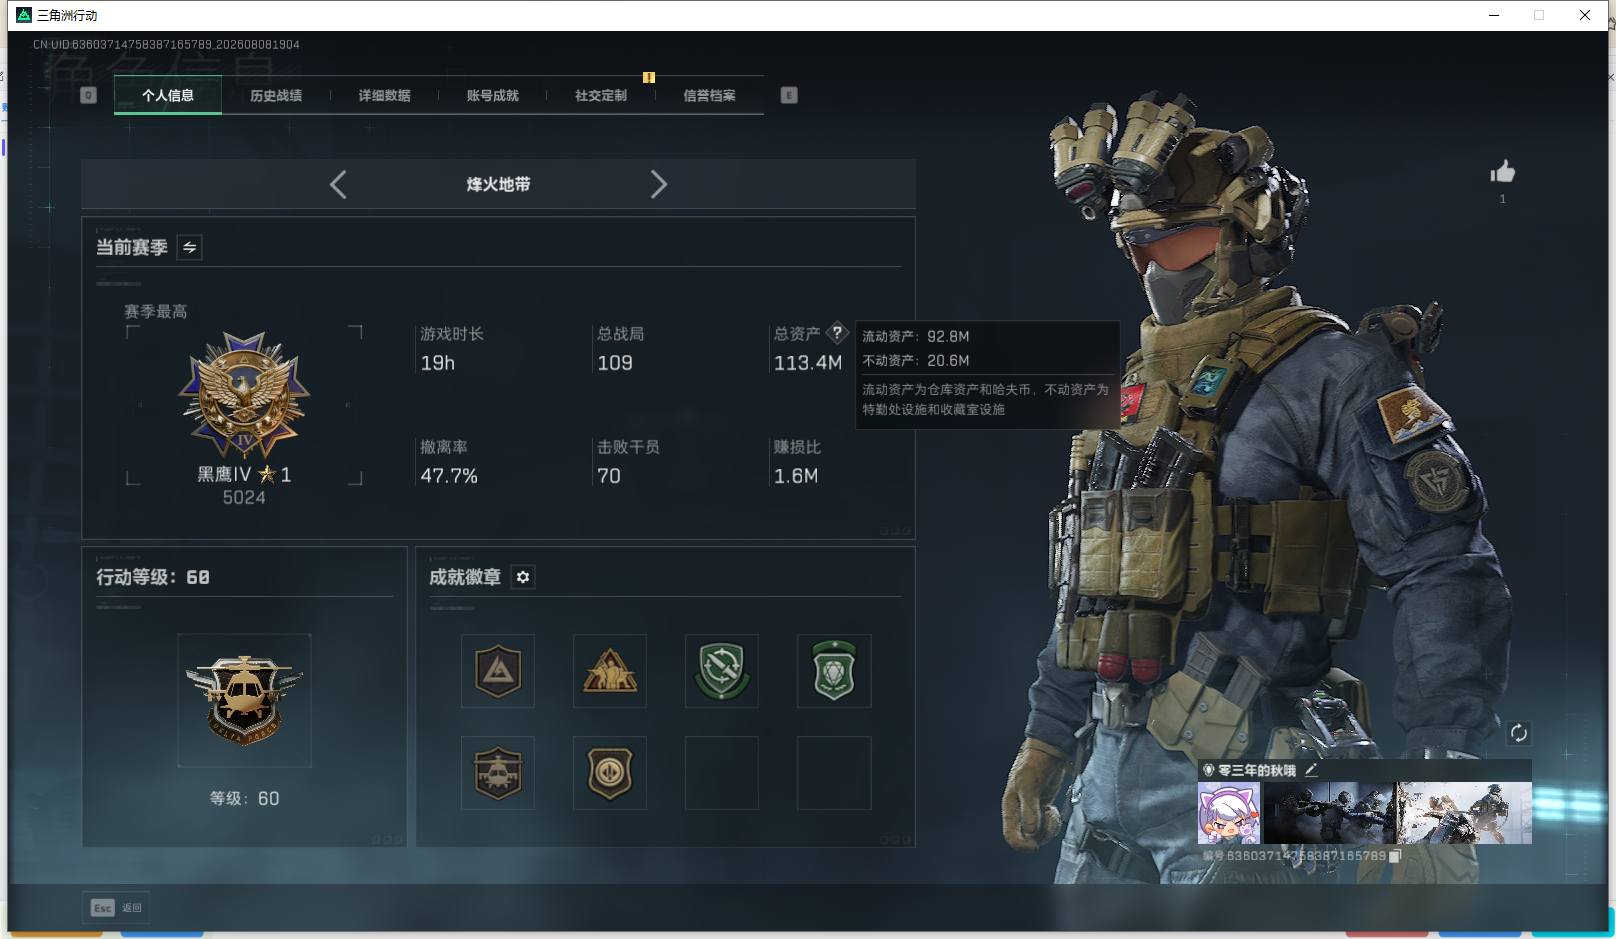Click the rotate character refresh icon
Image resolution: width=1616 pixels, height=939 pixels.
1518,733
